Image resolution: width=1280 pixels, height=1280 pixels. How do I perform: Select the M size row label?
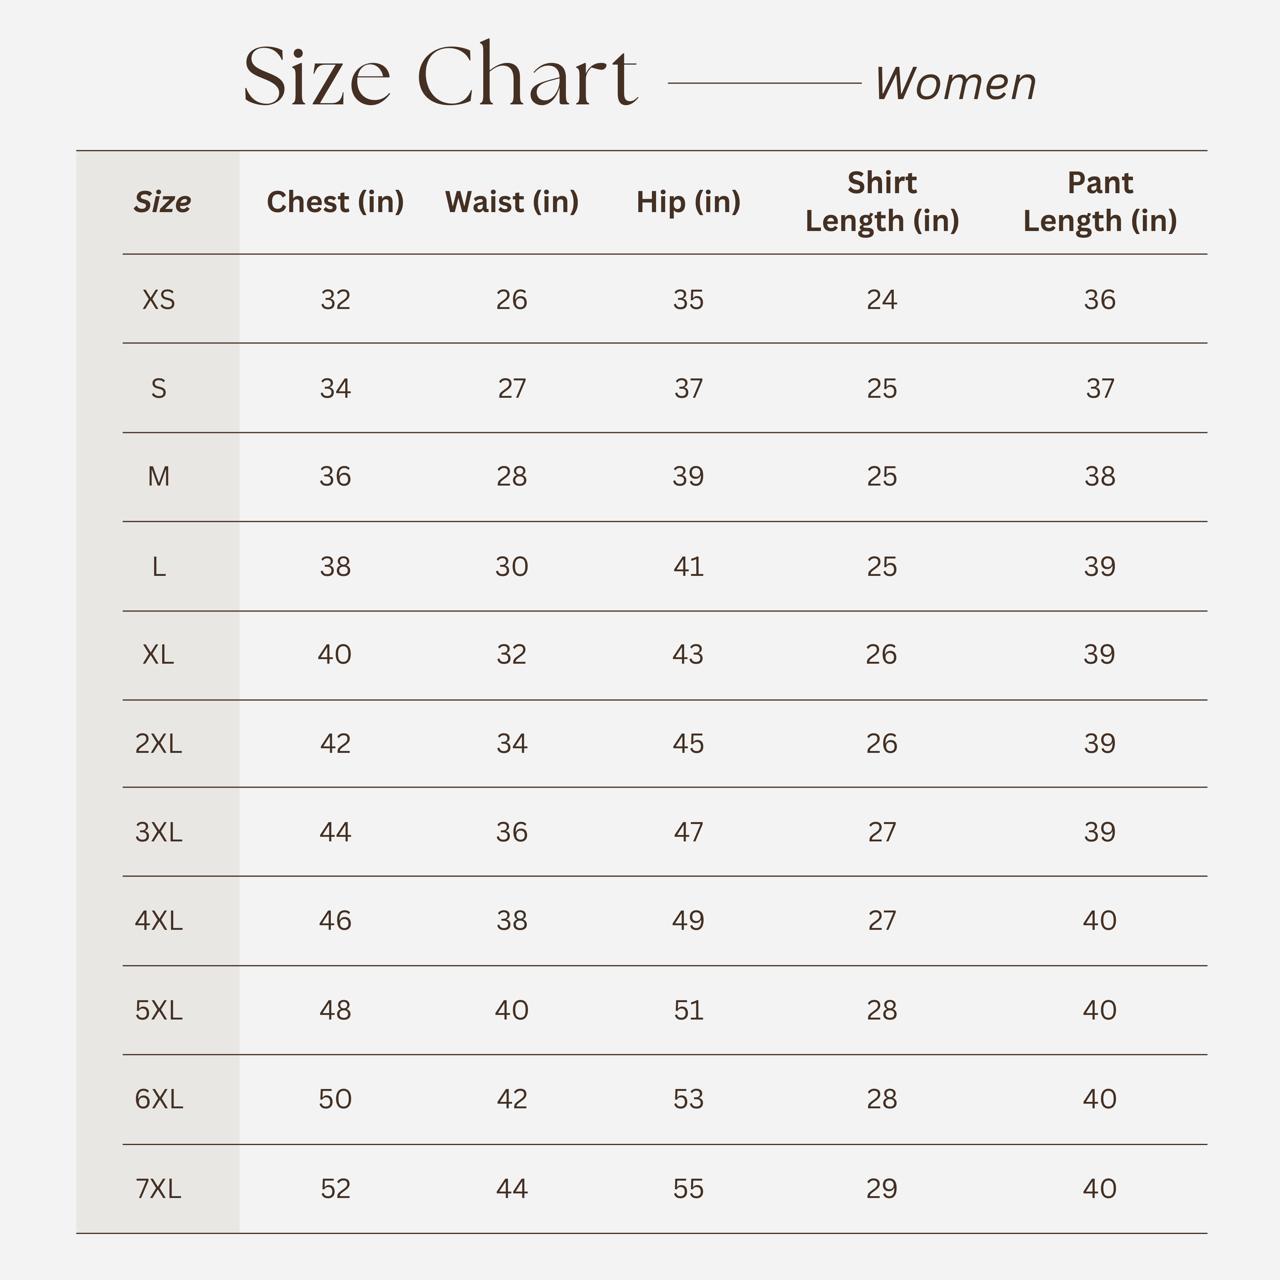[x=158, y=477]
